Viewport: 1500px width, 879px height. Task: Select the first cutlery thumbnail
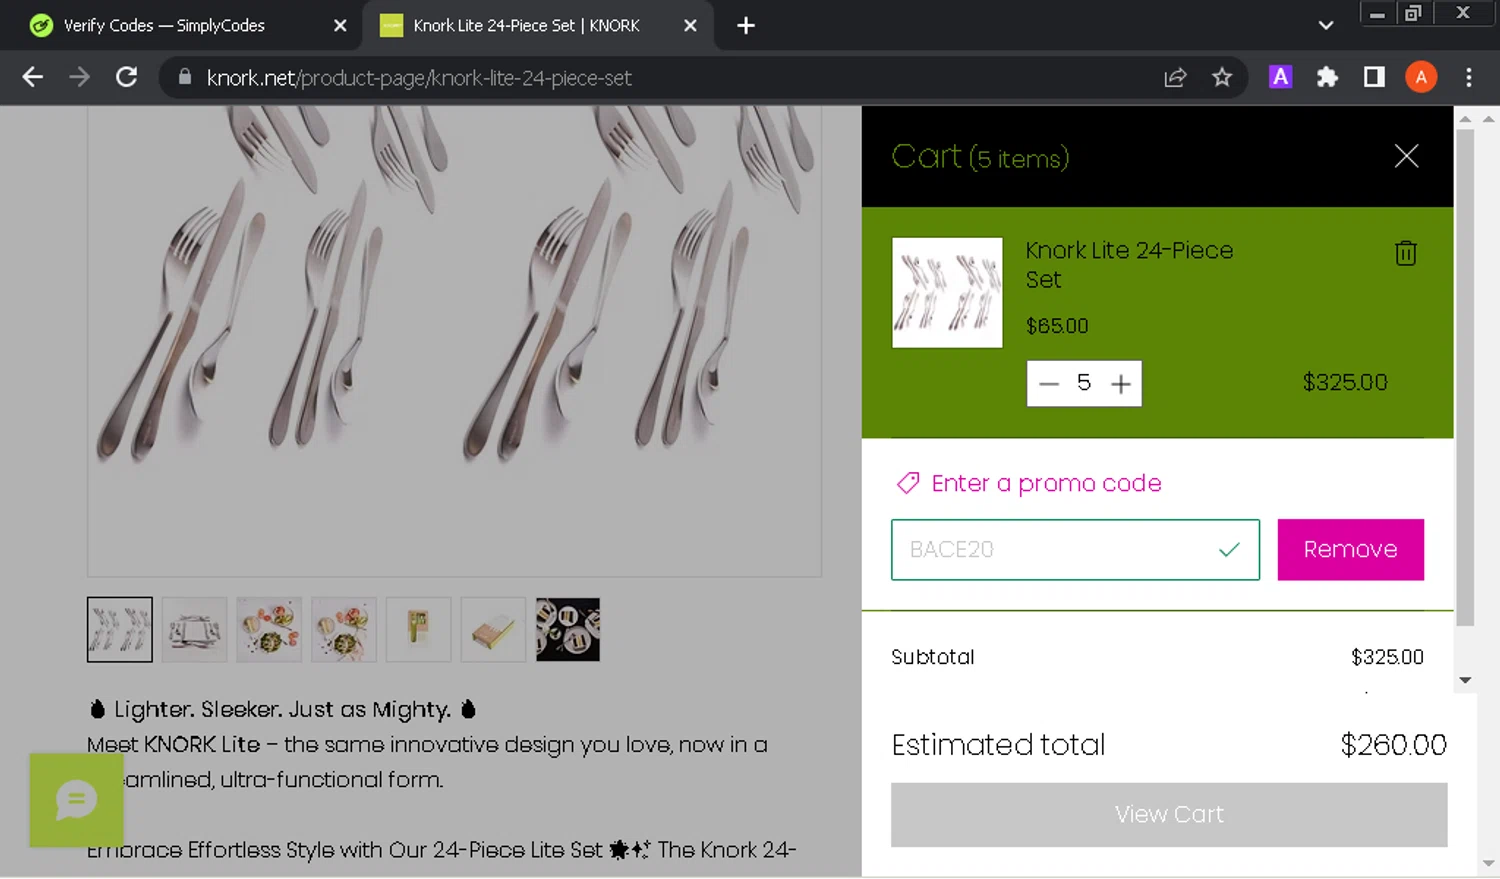120,630
